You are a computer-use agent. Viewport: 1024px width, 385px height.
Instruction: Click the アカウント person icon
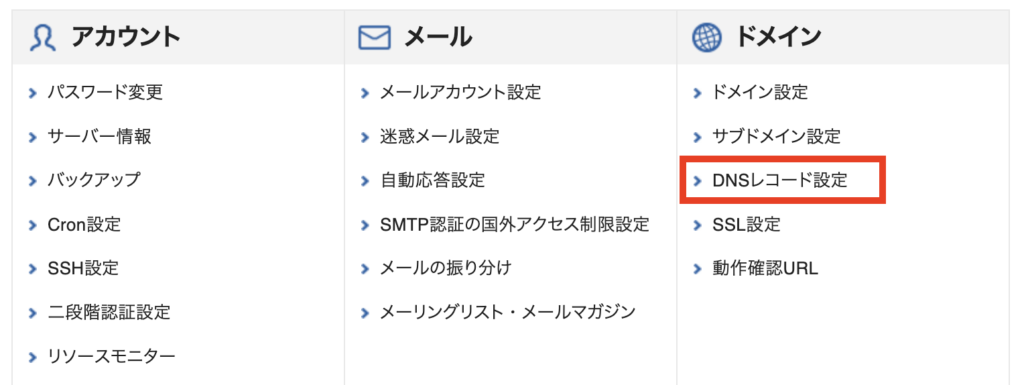tap(44, 38)
